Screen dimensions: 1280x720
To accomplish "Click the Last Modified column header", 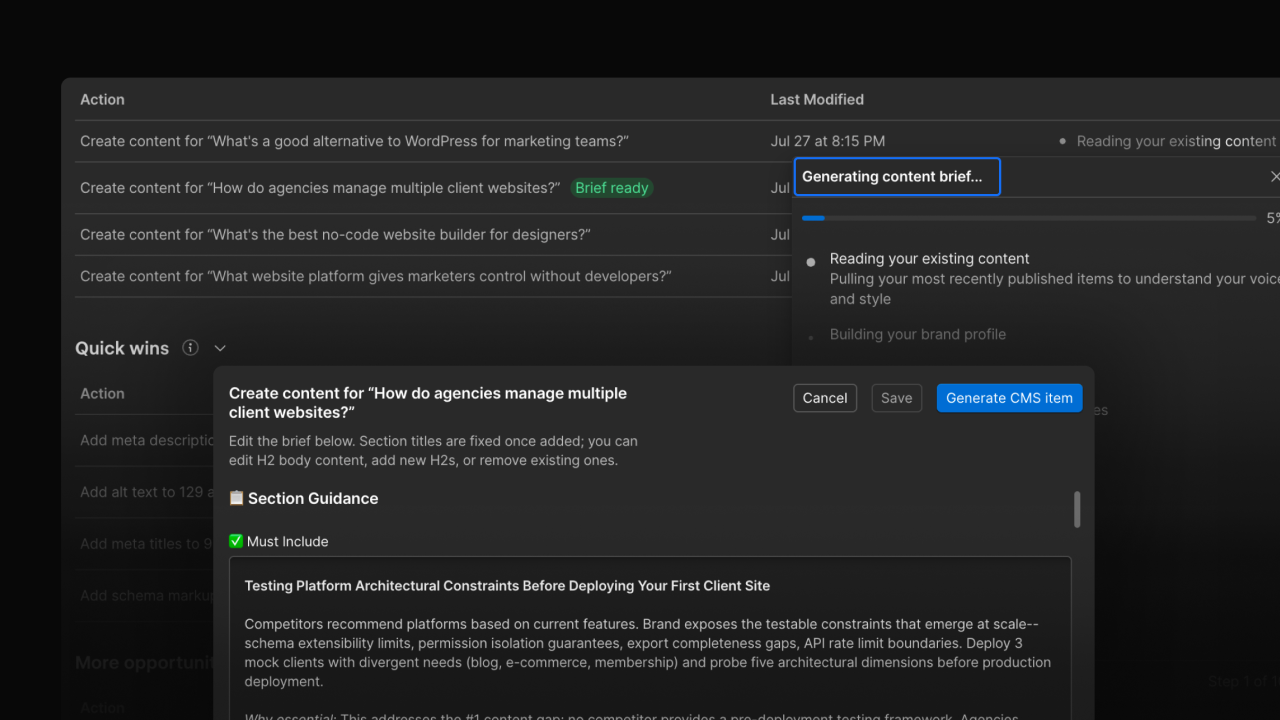I will pos(817,100).
